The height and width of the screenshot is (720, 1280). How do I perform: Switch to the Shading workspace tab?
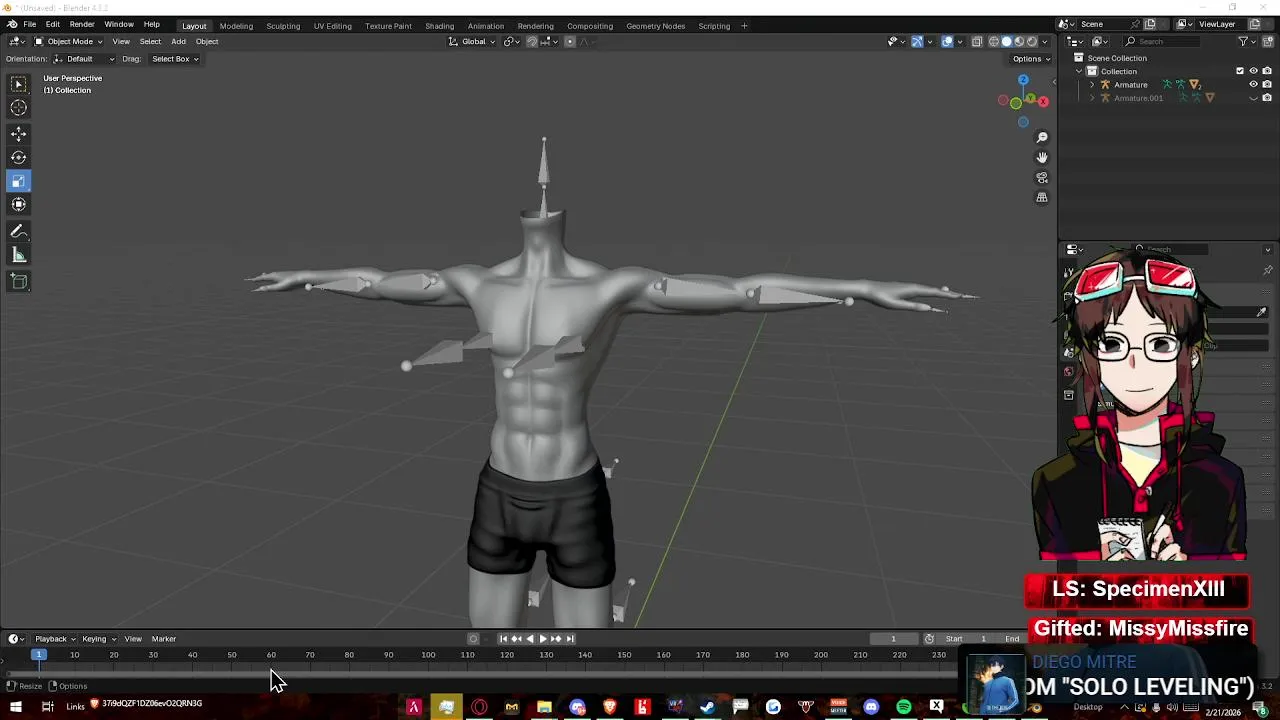tap(439, 26)
